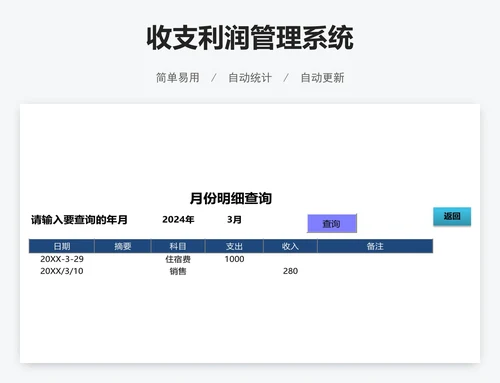This screenshot has width=500, height=383.
Task: Click the 收入 column header
Action: click(290, 246)
